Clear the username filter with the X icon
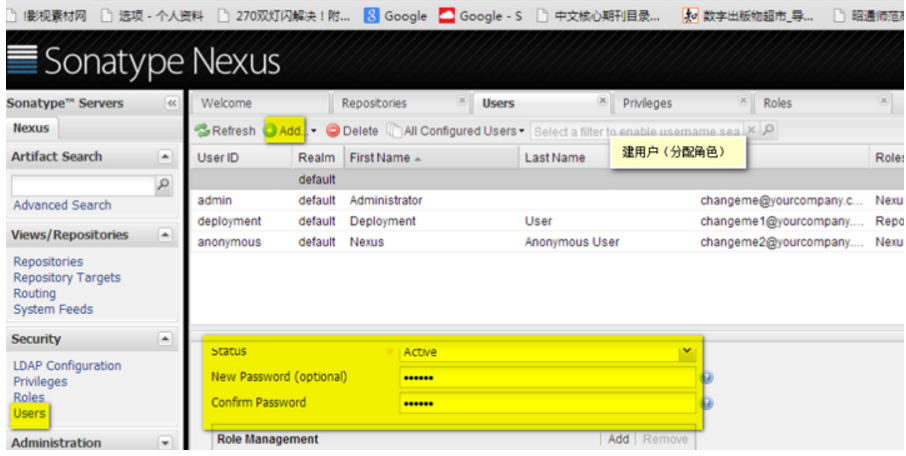The height and width of the screenshot is (456, 906). pyautogui.click(x=753, y=131)
